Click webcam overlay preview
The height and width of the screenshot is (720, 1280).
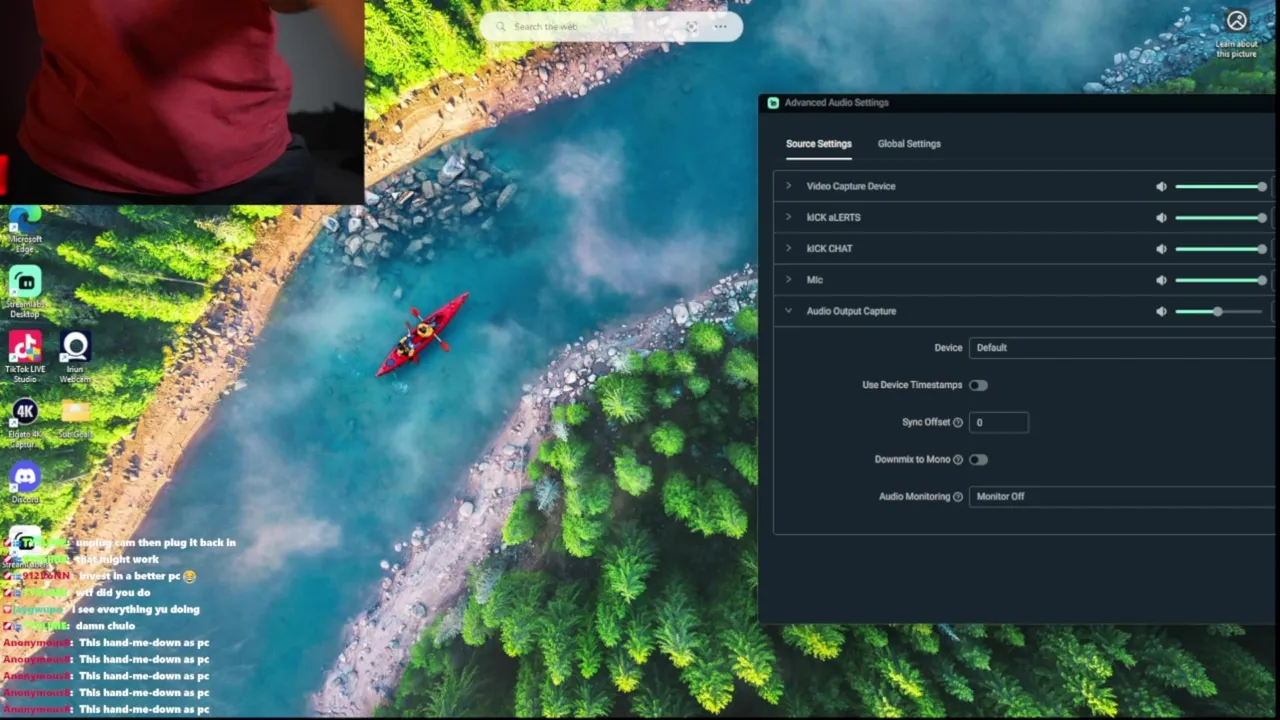(182, 101)
